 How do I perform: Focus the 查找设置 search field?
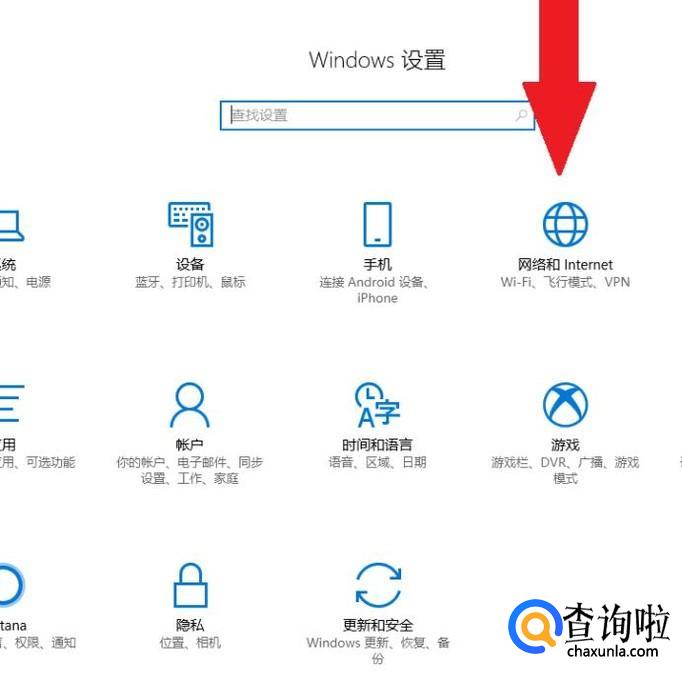point(377,115)
